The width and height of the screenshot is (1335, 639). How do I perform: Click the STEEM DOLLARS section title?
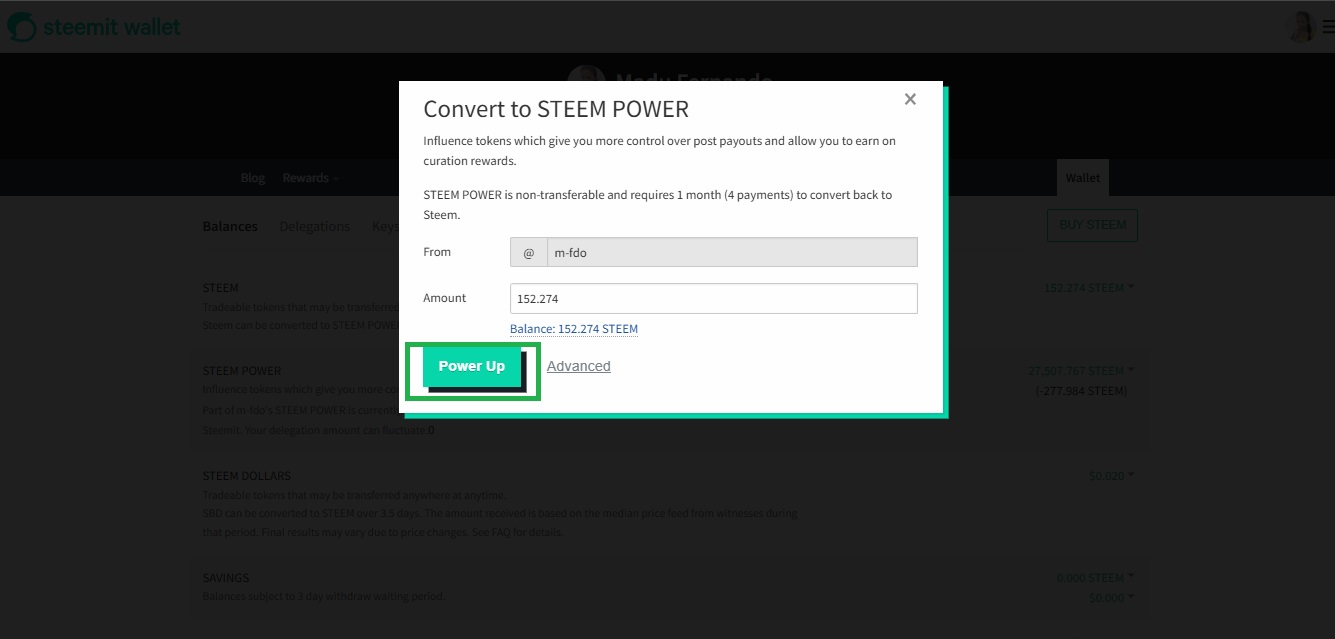point(247,476)
